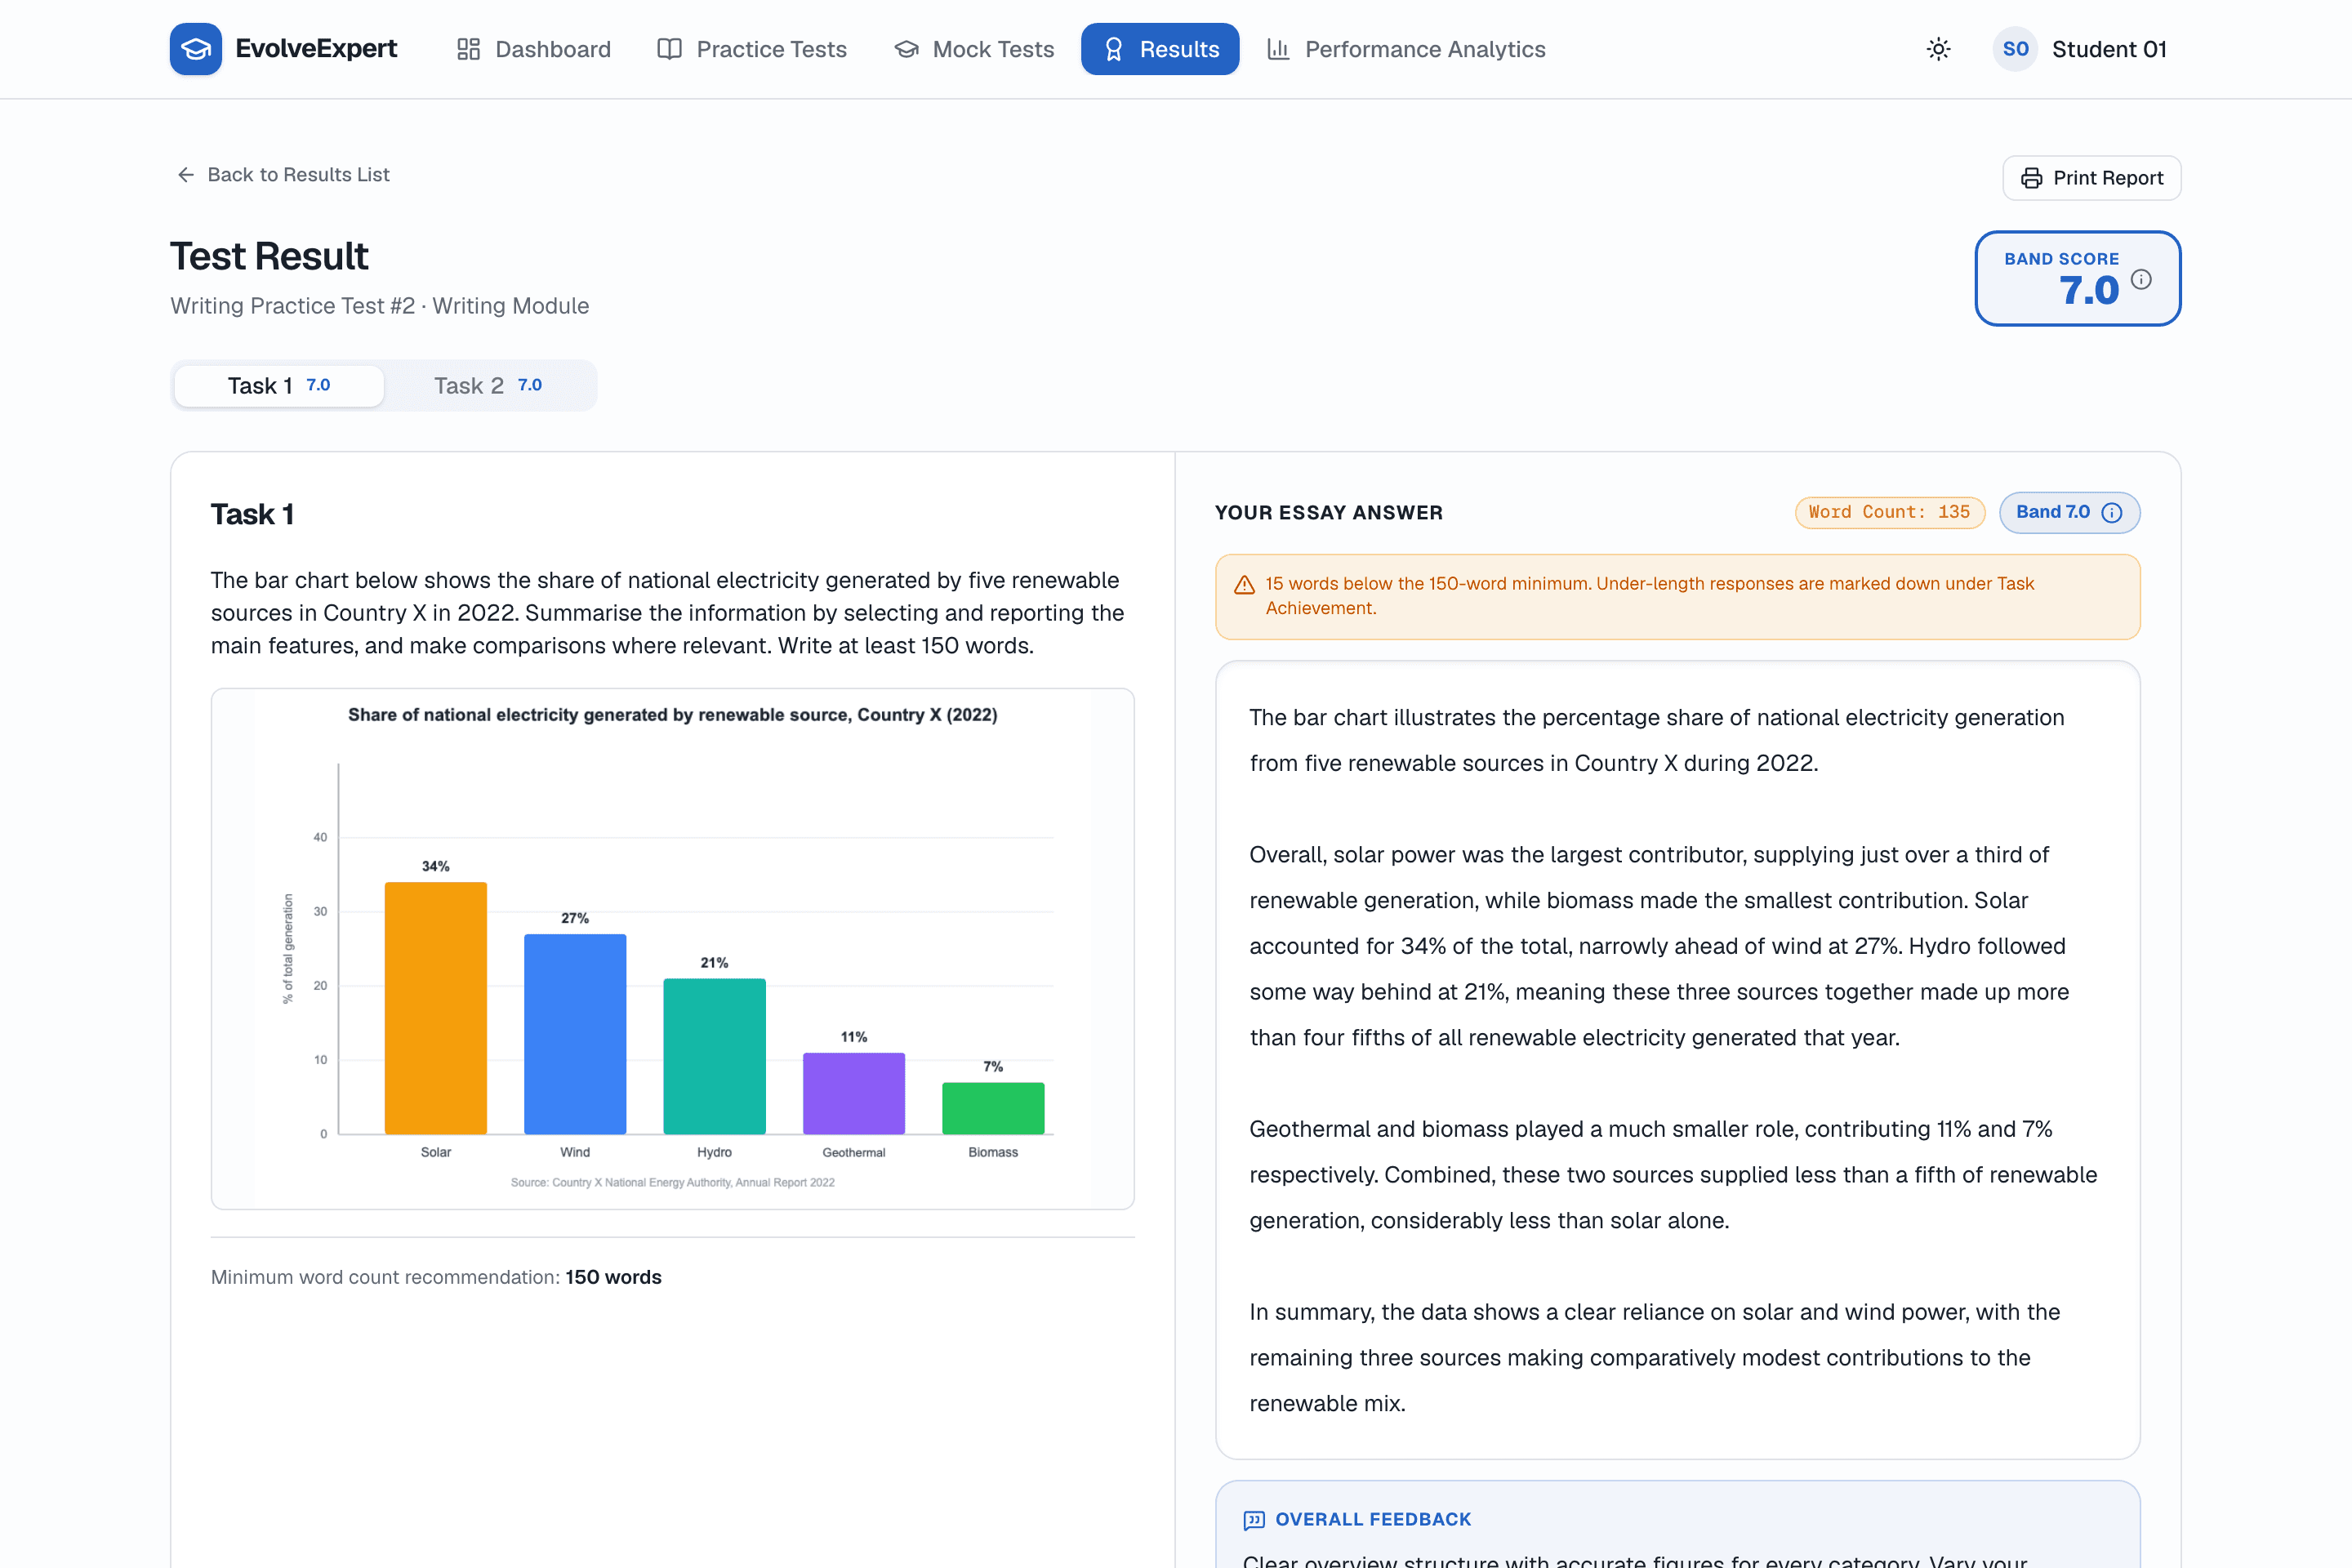Click the green Biomass bar
The width and height of the screenshot is (2352, 1568).
[993, 1108]
